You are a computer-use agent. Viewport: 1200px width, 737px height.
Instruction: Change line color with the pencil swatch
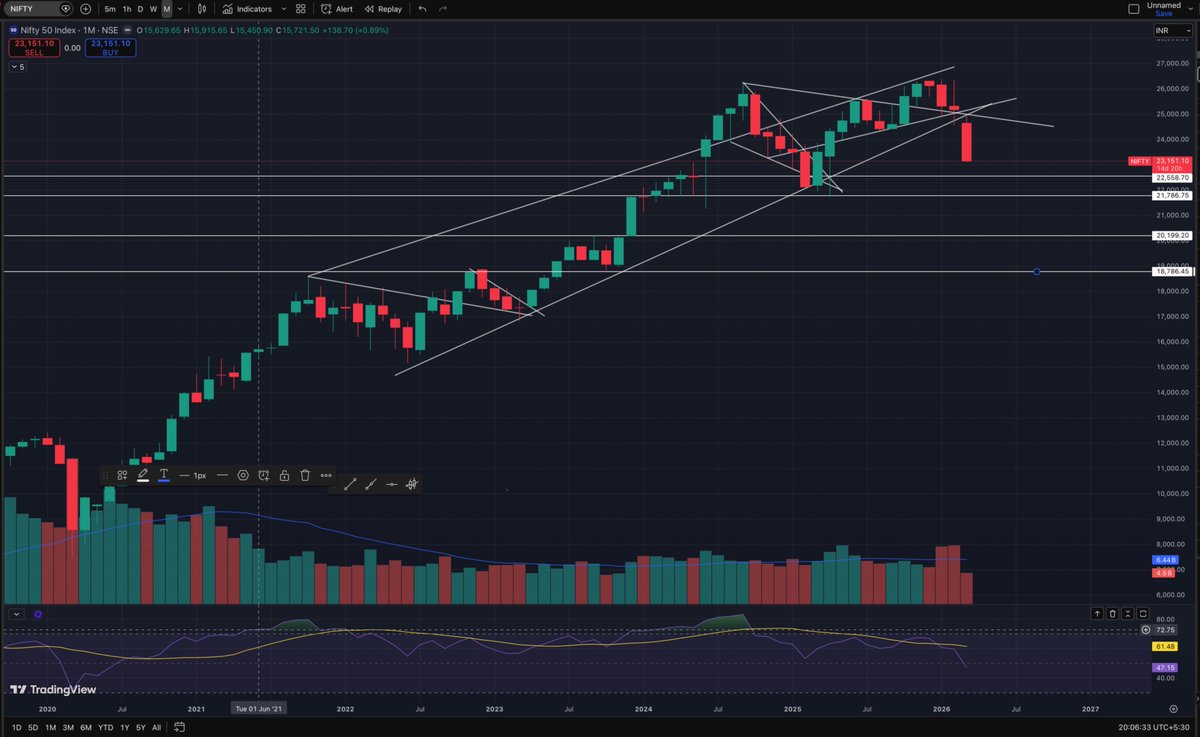pos(143,476)
